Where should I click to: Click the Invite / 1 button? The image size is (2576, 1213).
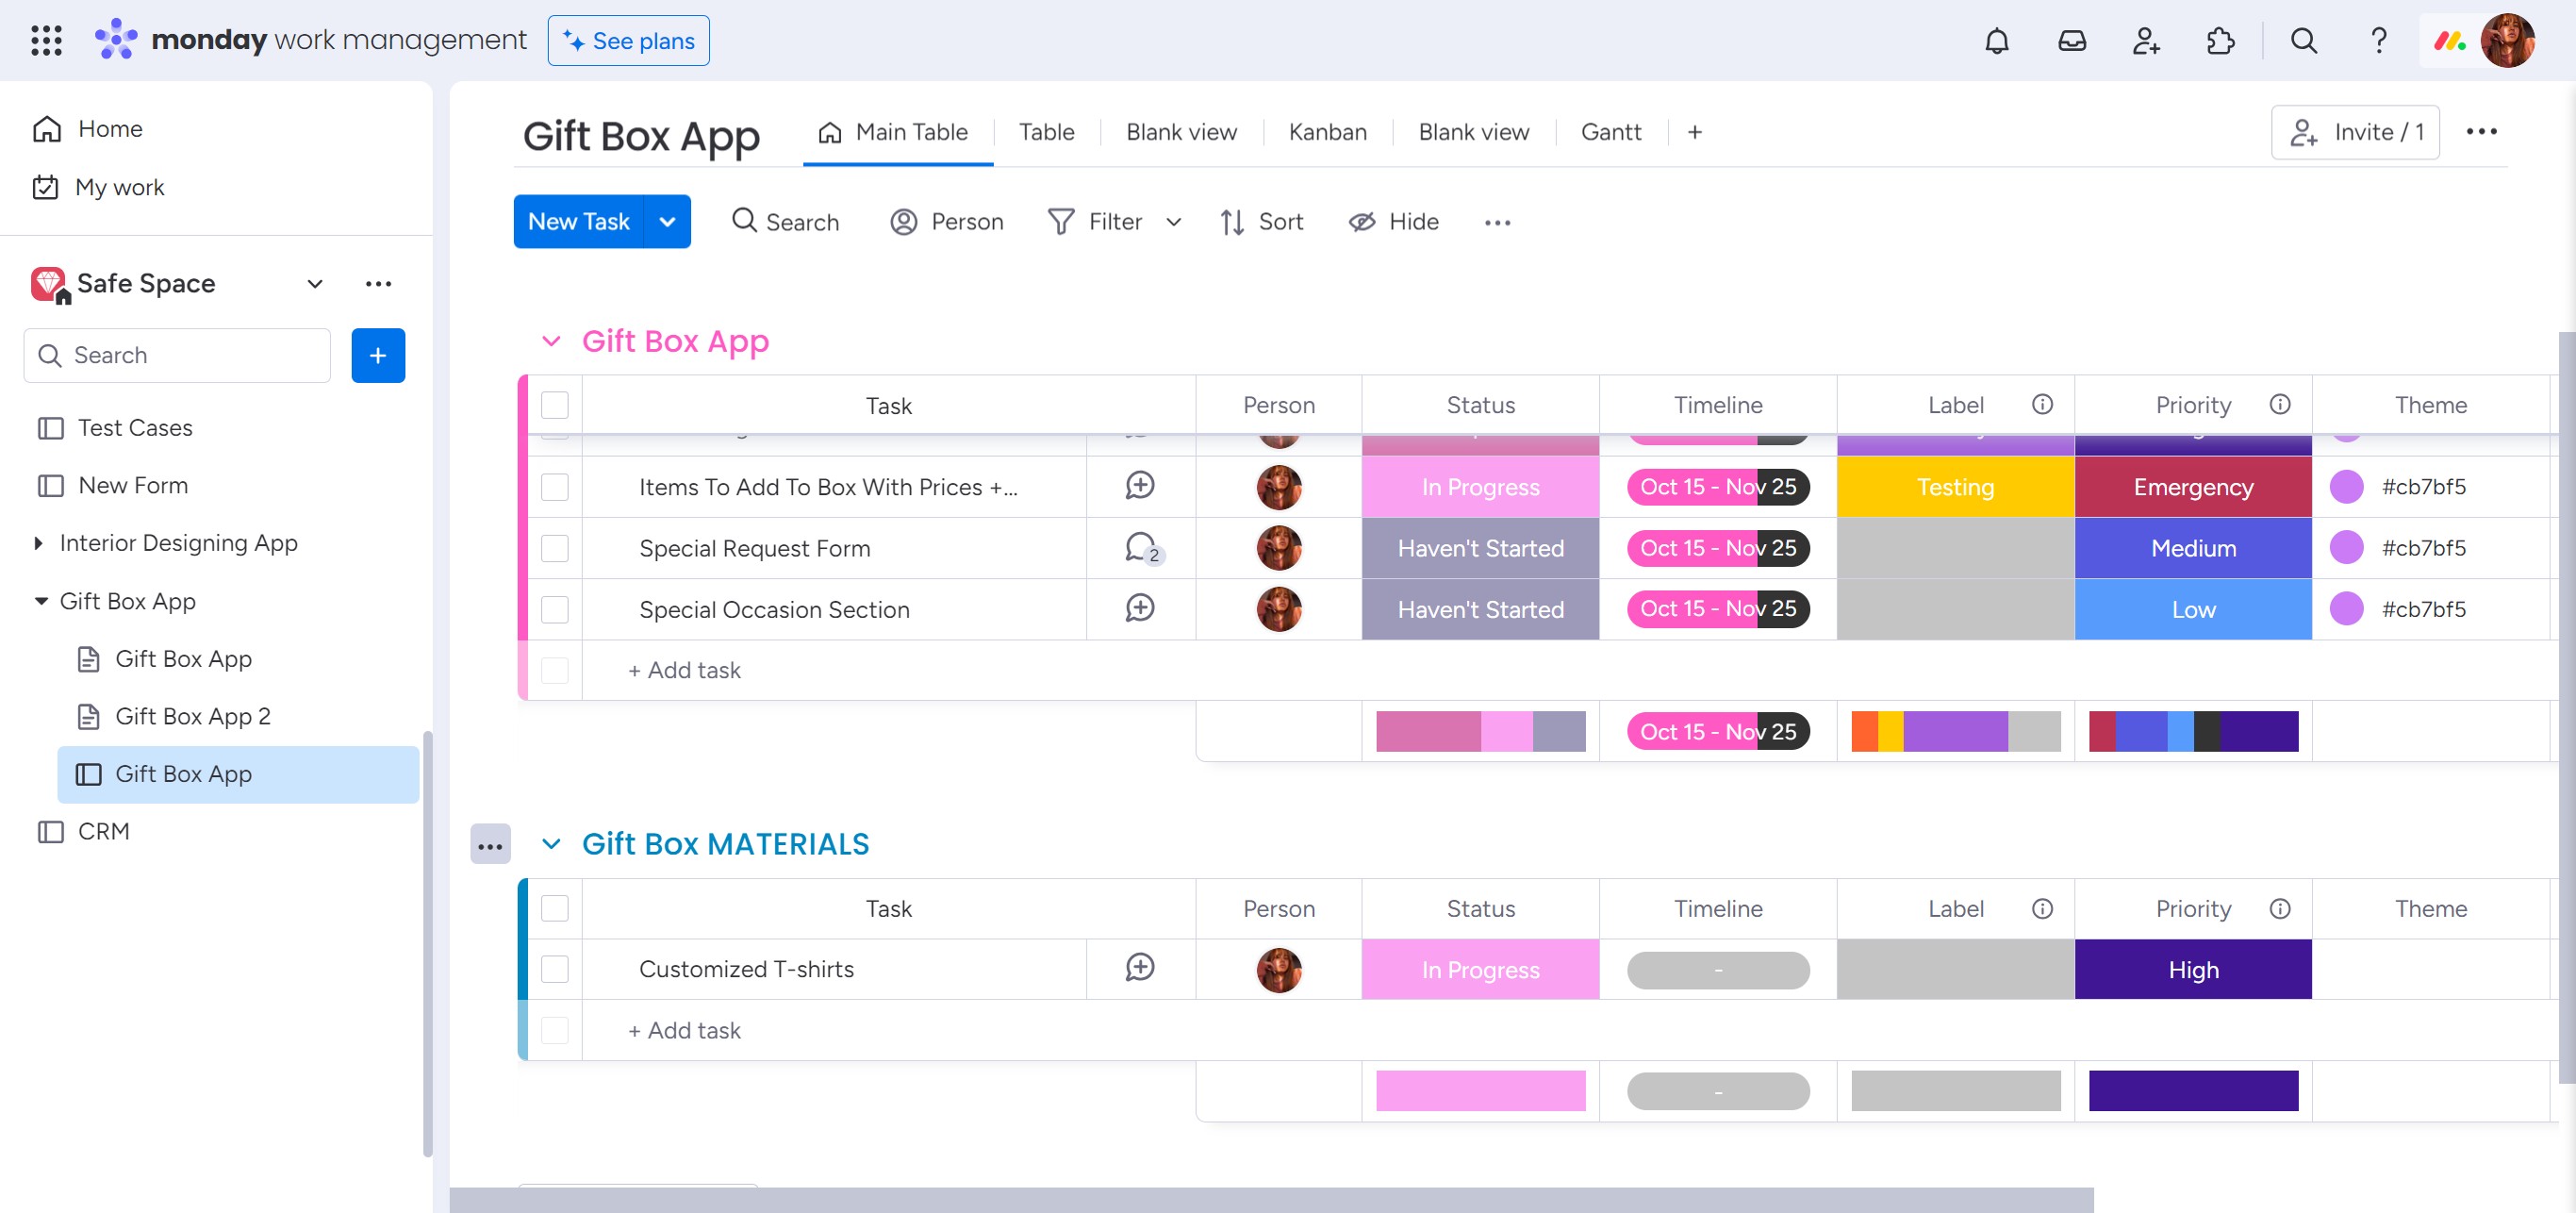(x=2355, y=132)
